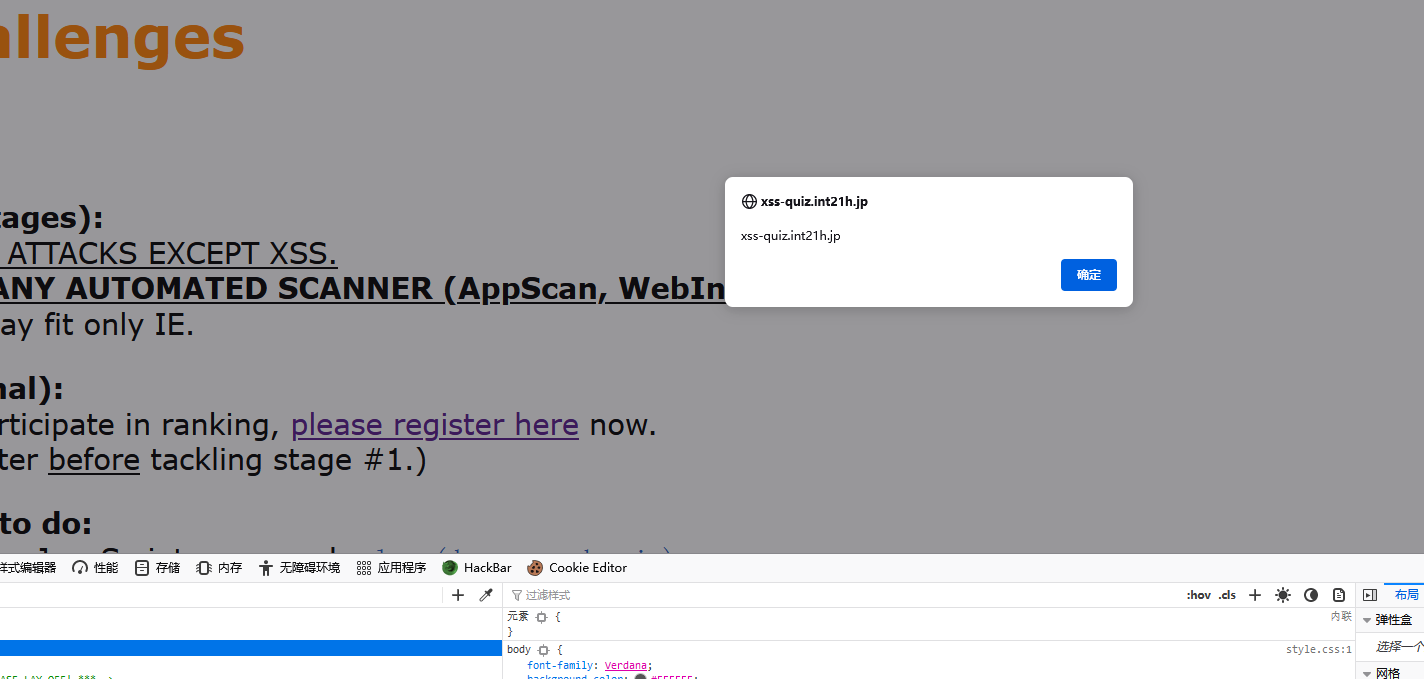Collapse the 弹性盒 (Flexbox) section
The height and width of the screenshot is (679, 1424).
[1367, 620]
